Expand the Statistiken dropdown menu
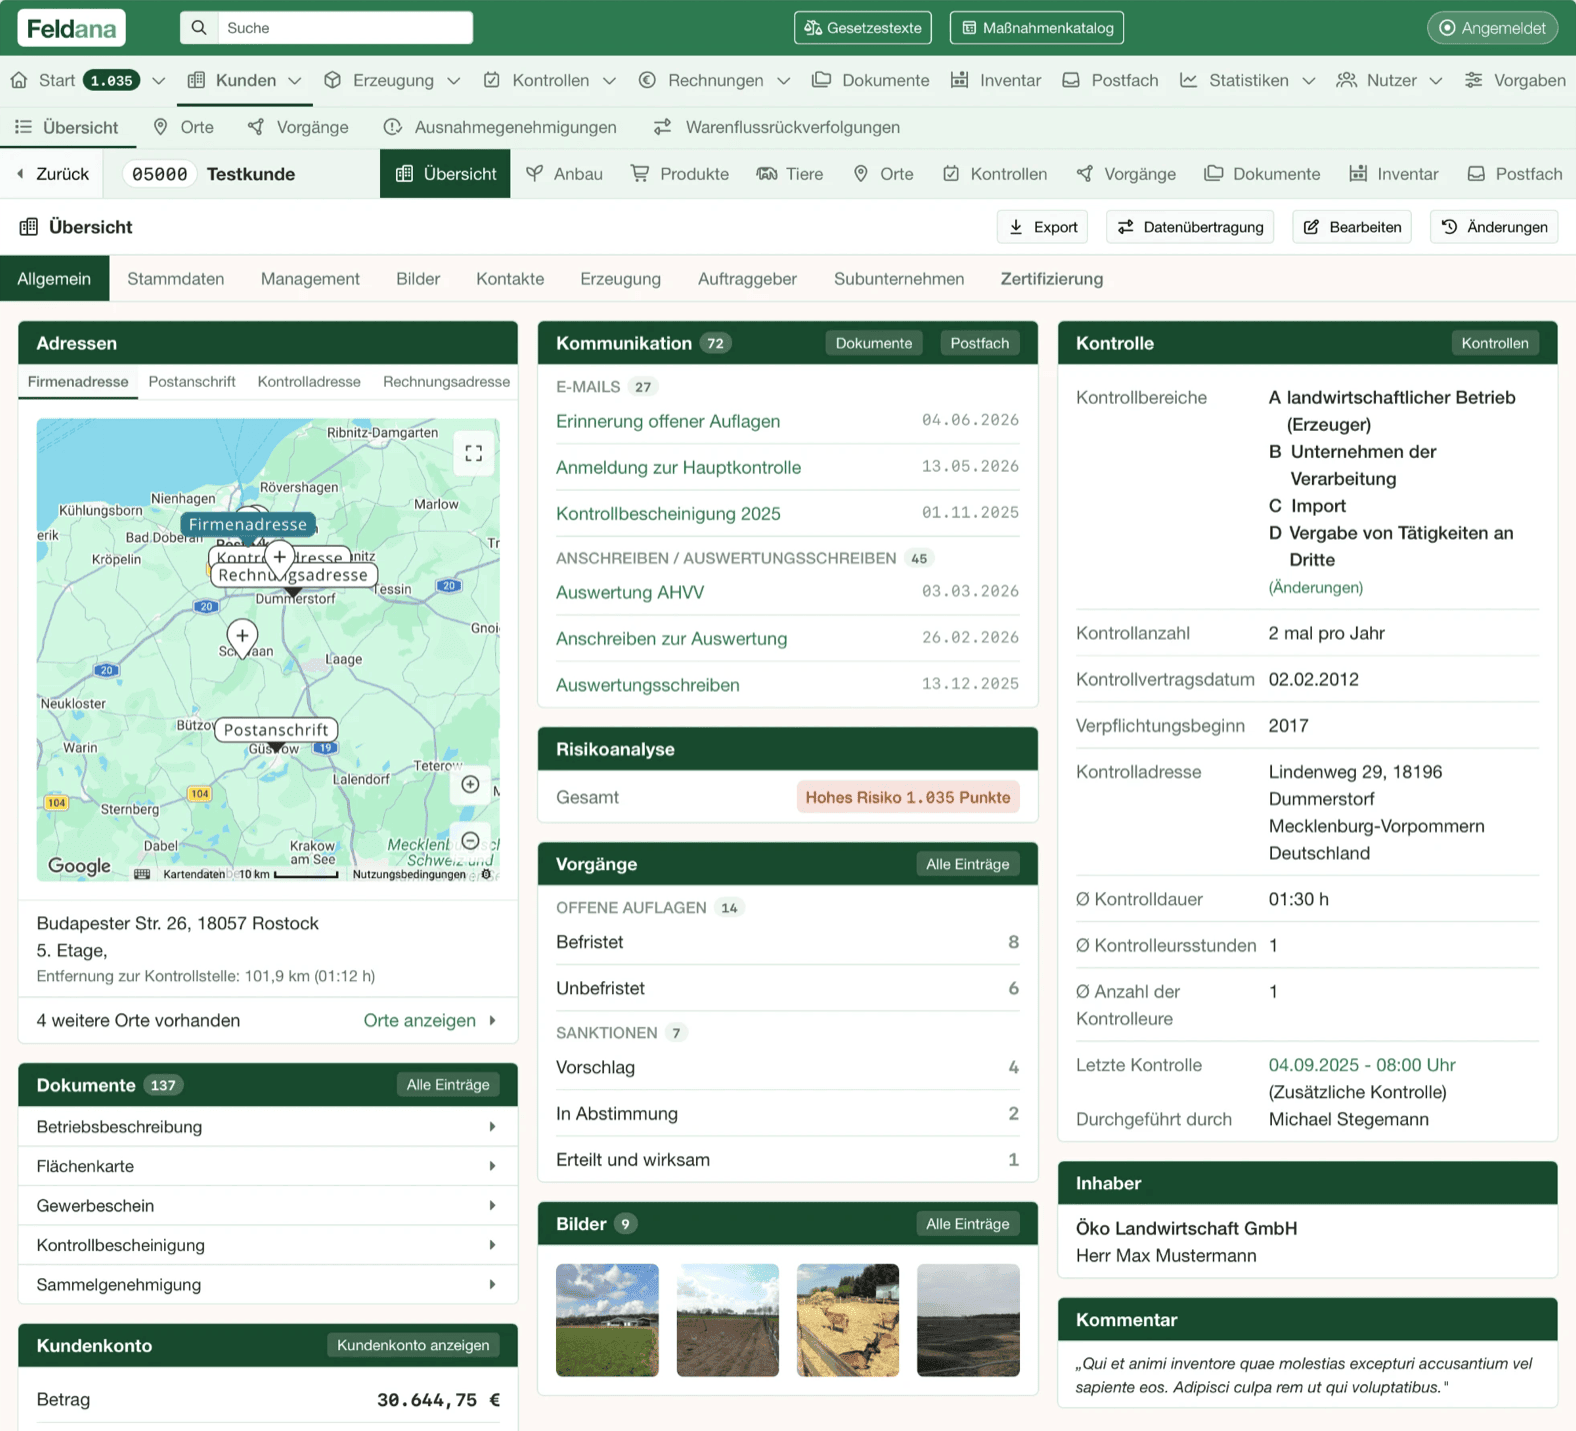1576x1431 pixels. [1309, 81]
